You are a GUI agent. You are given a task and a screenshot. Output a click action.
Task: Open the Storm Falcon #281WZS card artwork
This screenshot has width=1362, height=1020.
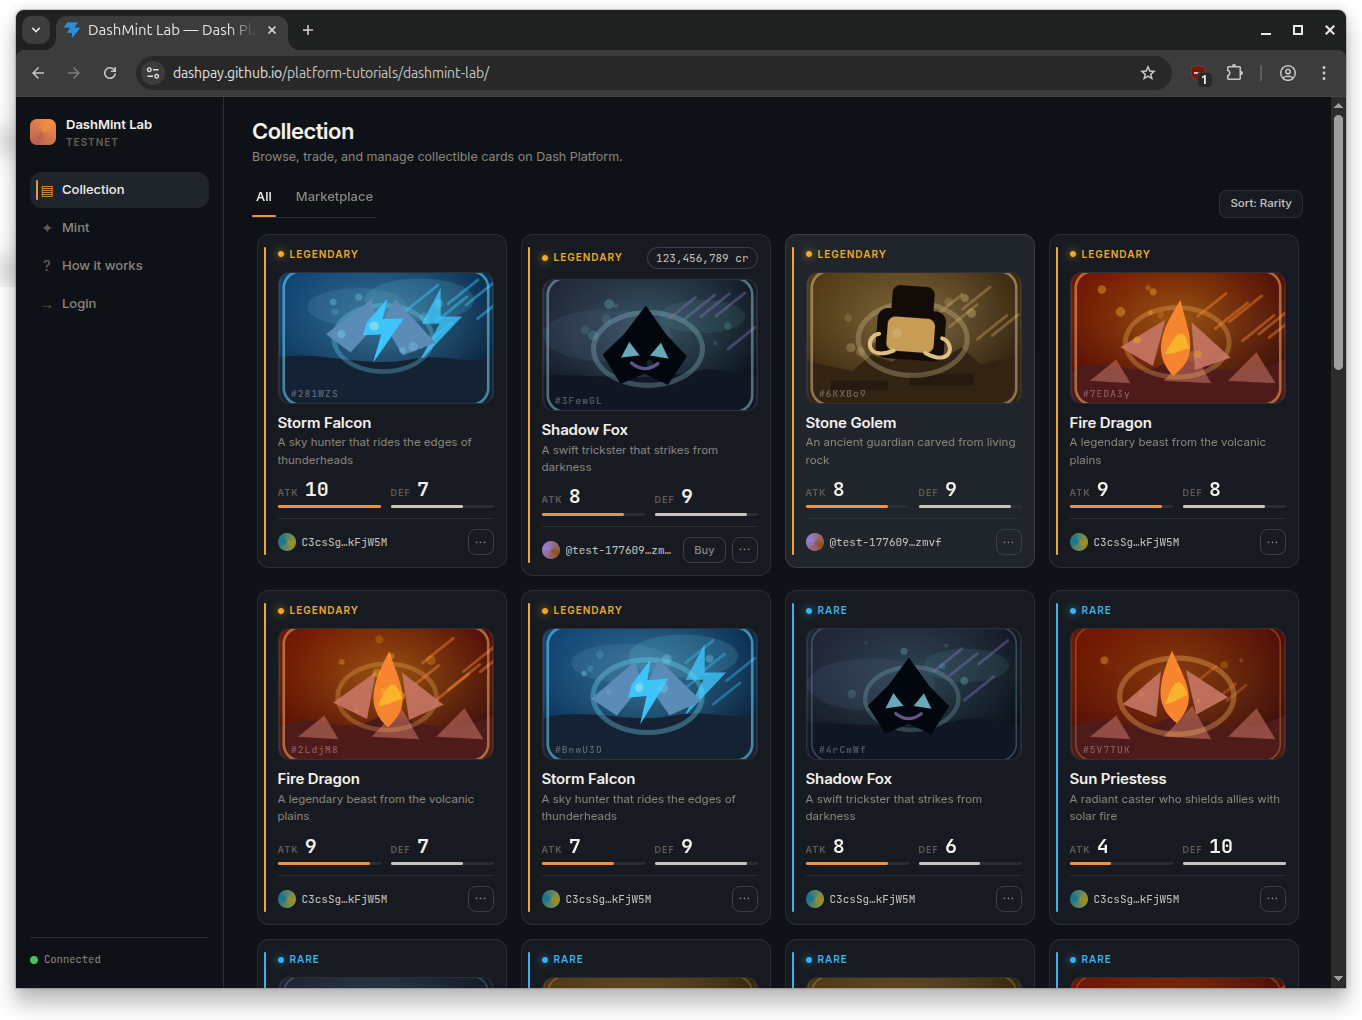(x=386, y=338)
